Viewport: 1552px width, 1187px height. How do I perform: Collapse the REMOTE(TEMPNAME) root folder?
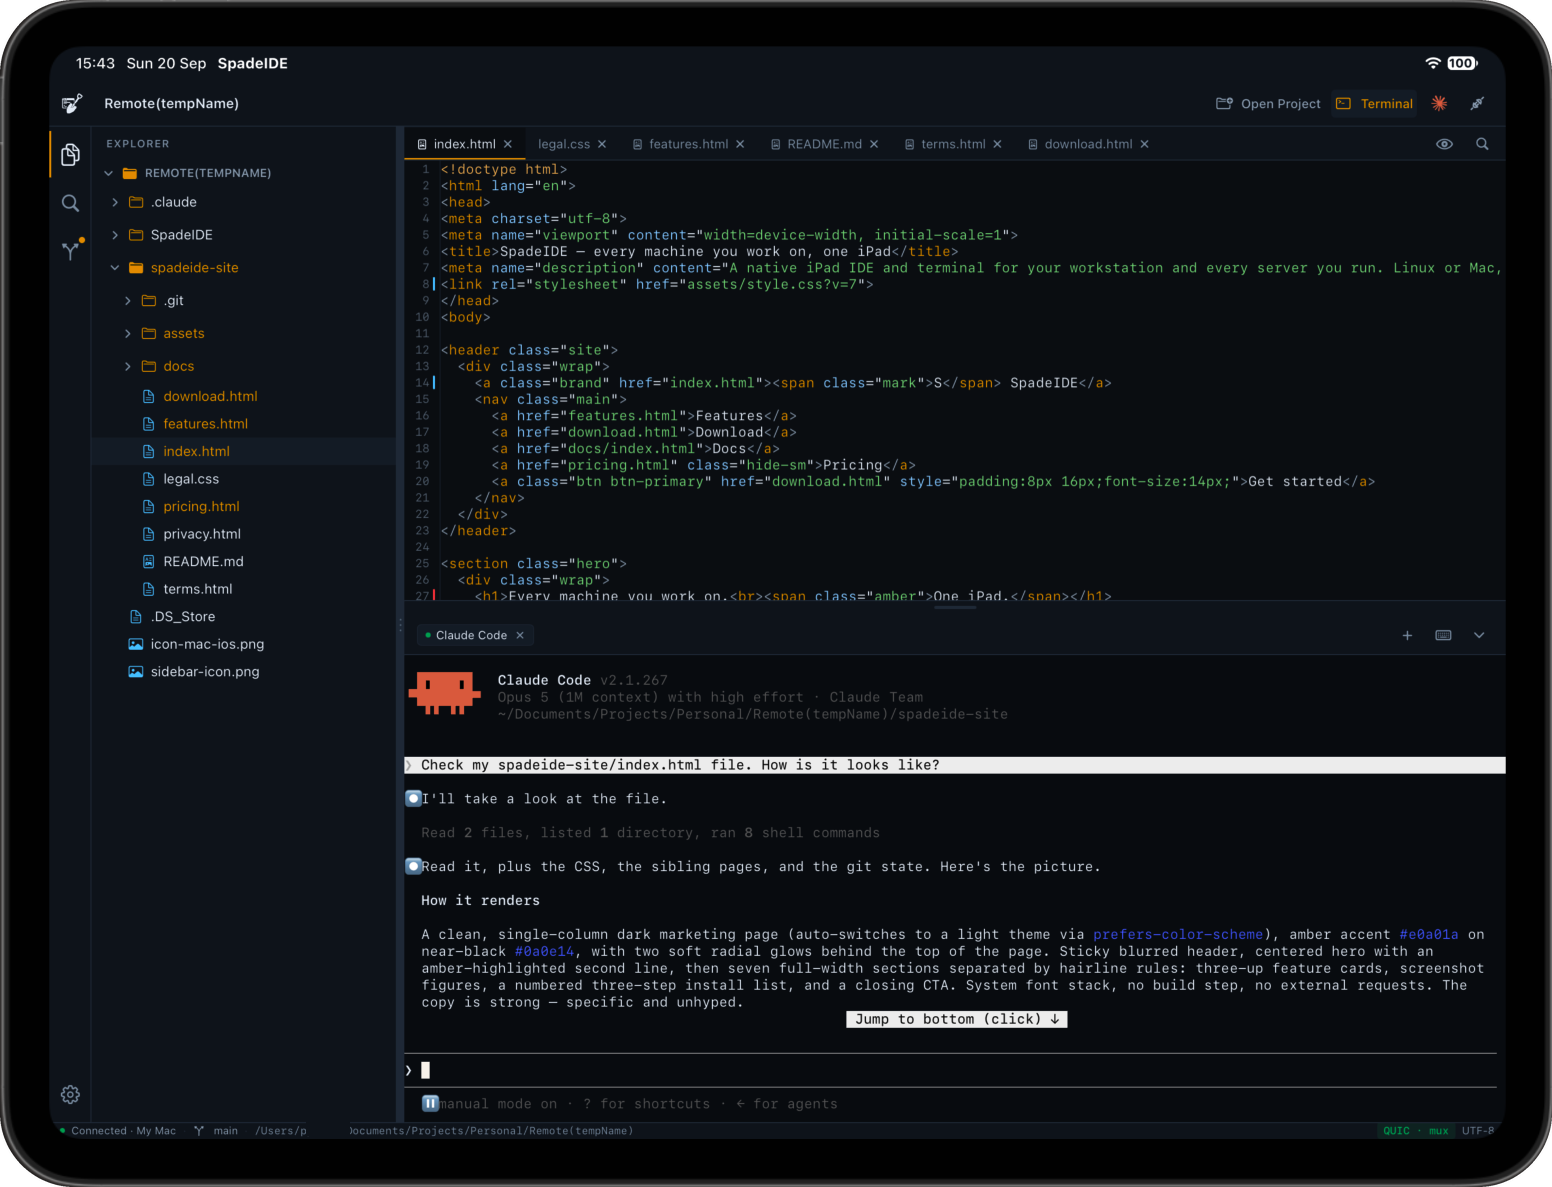tap(109, 173)
